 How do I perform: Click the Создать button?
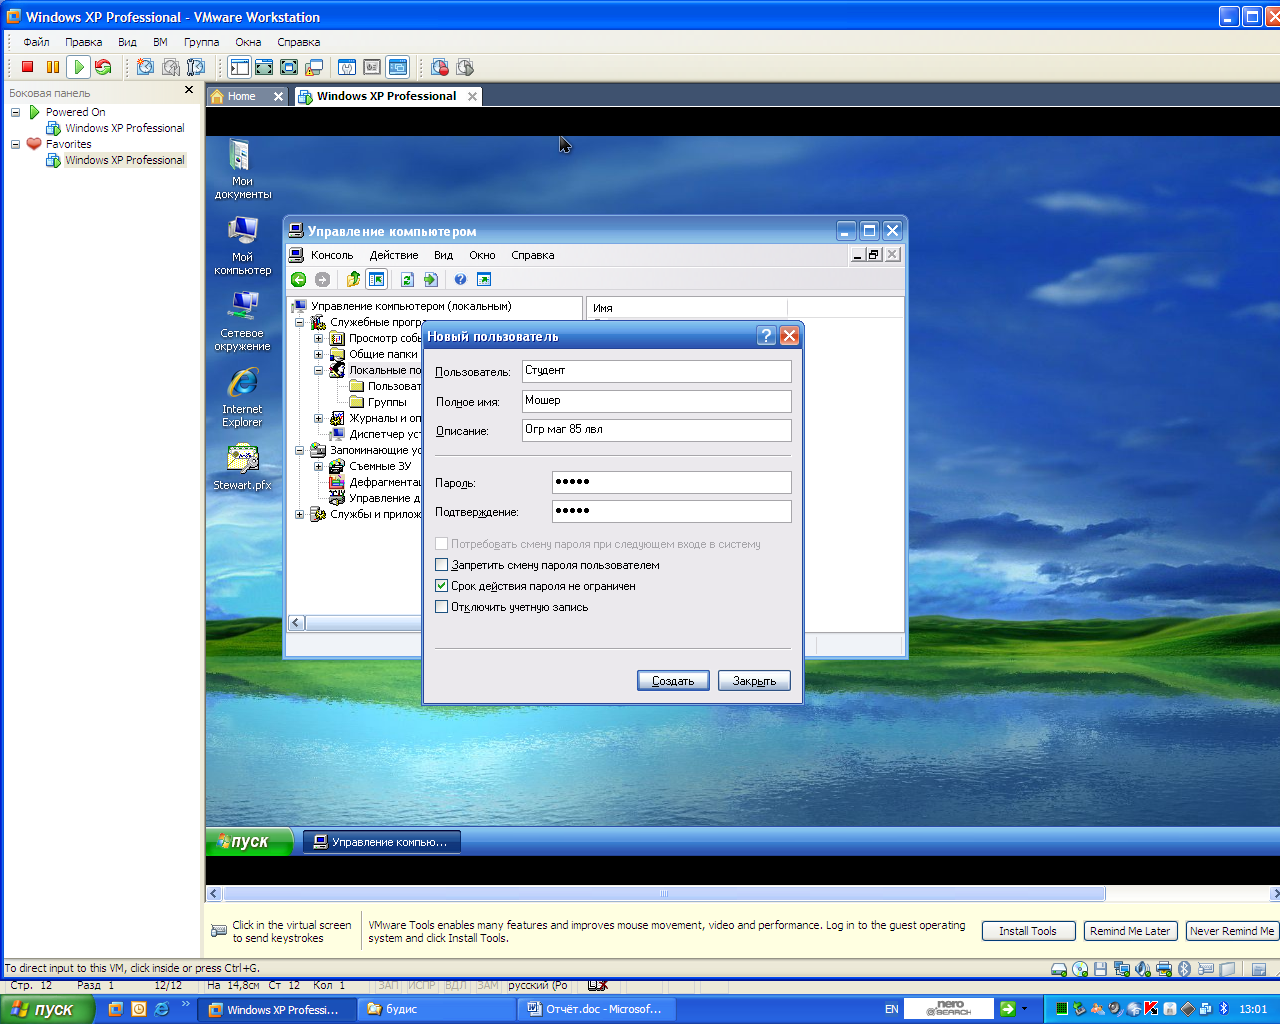pyautogui.click(x=673, y=681)
